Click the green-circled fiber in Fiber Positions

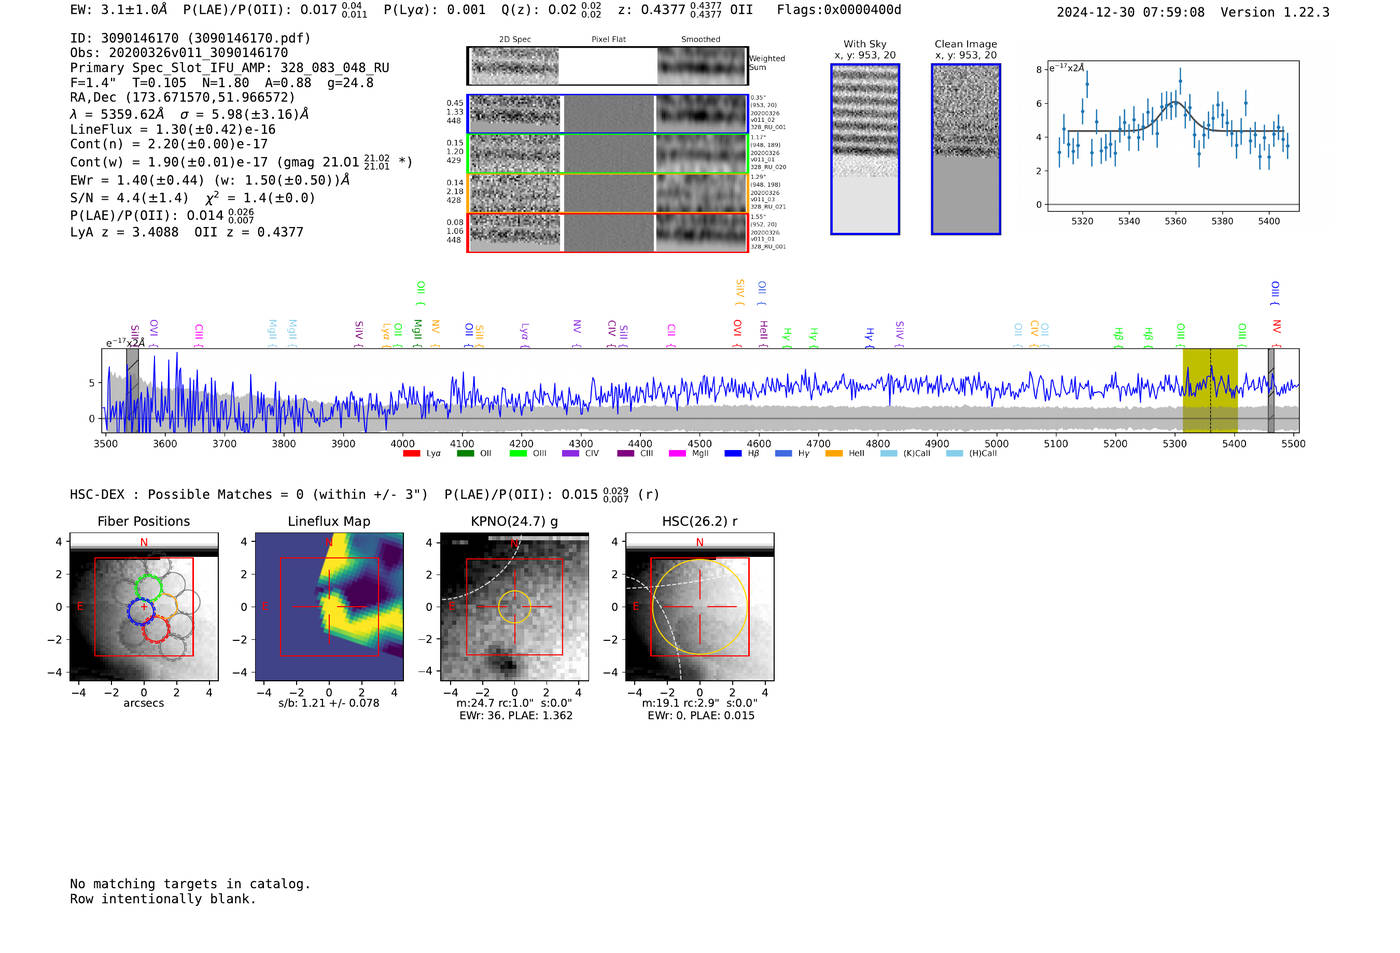click(150, 588)
